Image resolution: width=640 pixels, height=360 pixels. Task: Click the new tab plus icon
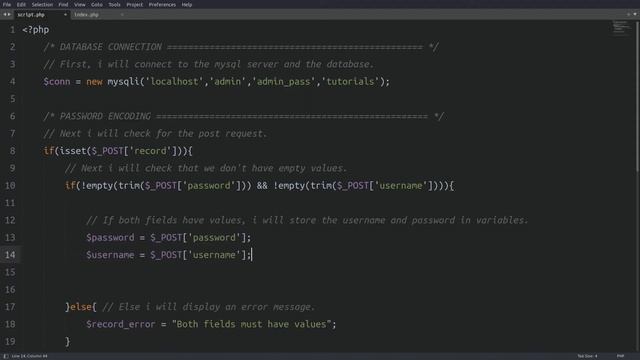tap(629, 14)
